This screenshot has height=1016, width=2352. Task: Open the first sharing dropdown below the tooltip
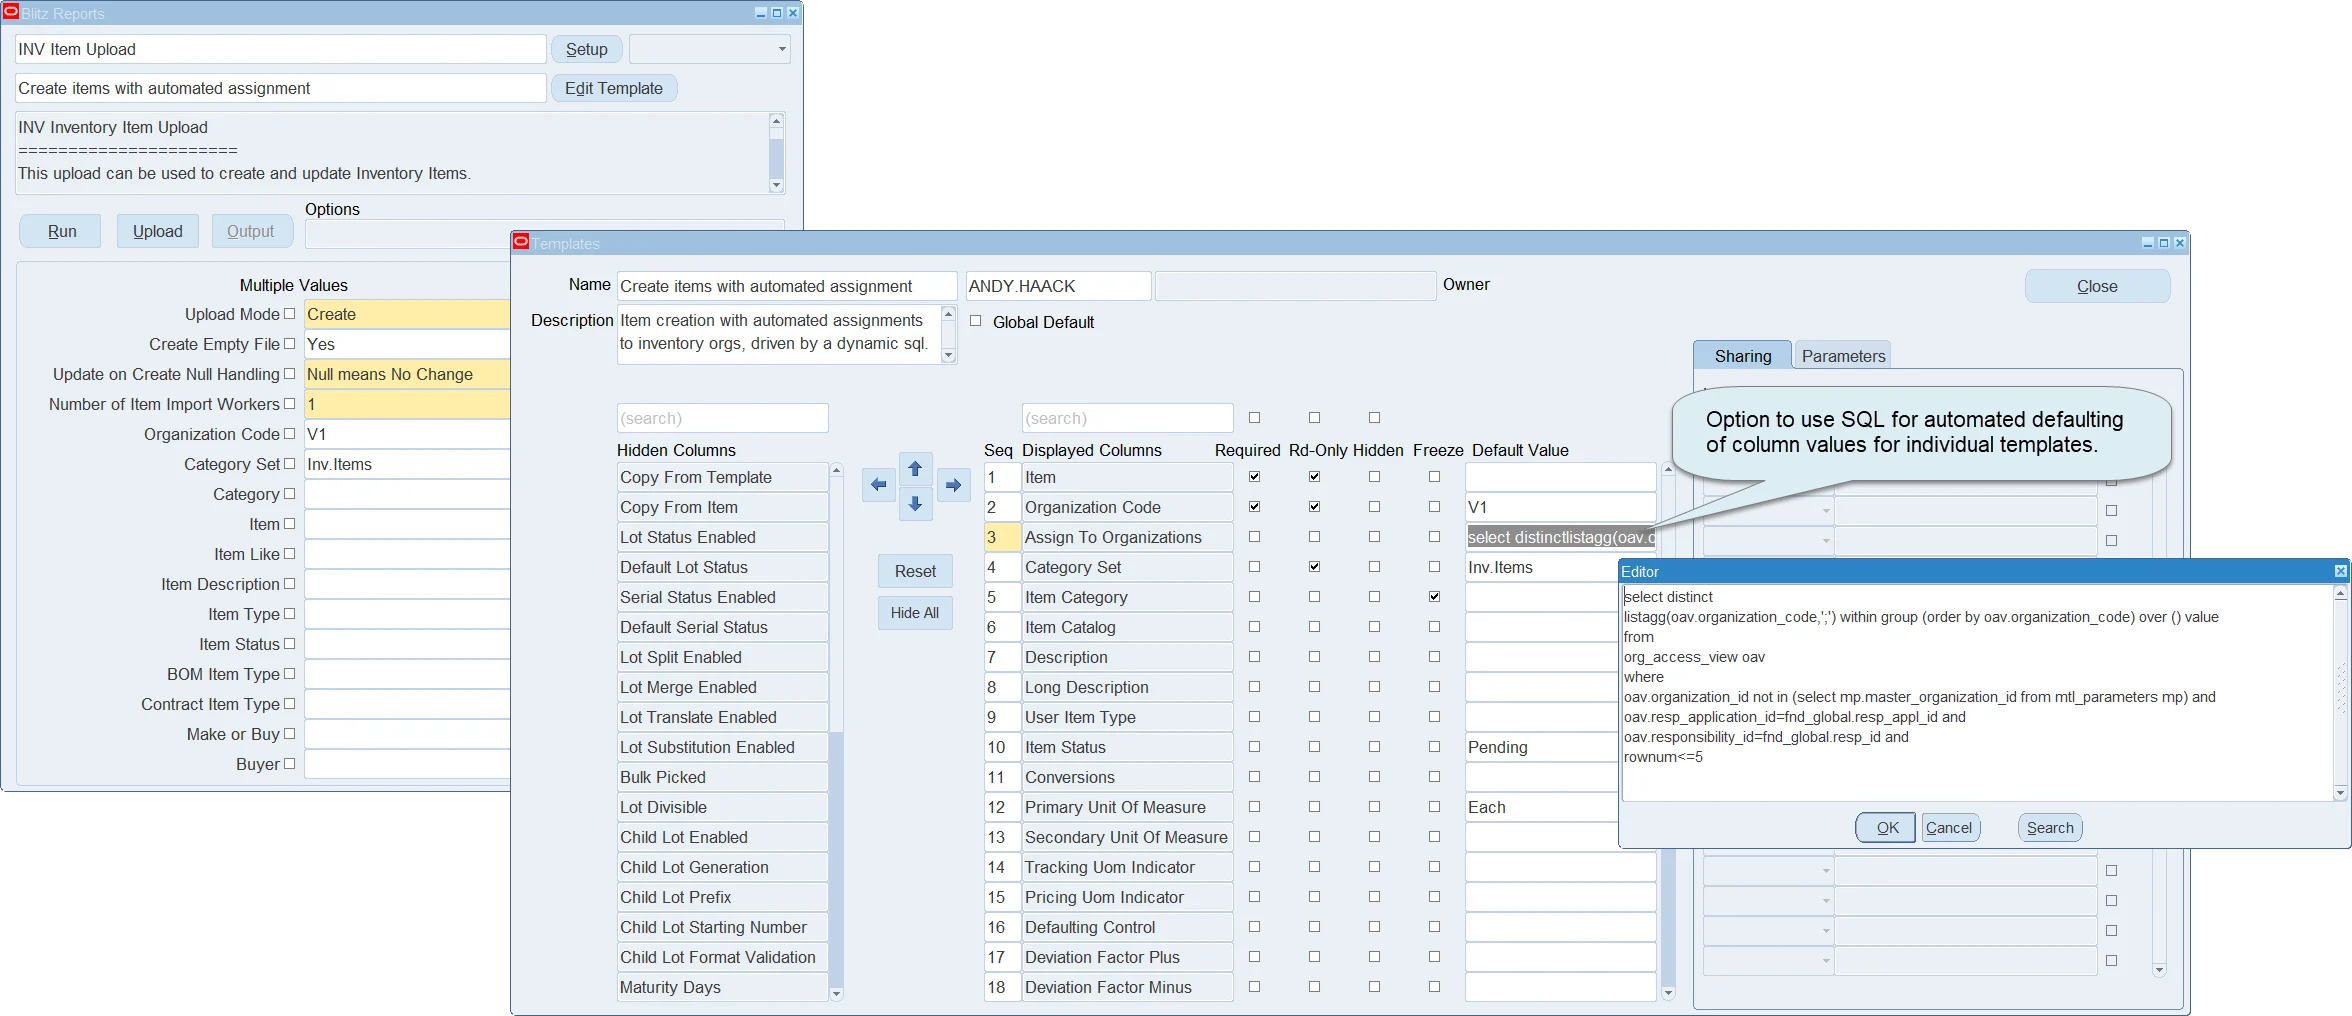(x=1825, y=511)
